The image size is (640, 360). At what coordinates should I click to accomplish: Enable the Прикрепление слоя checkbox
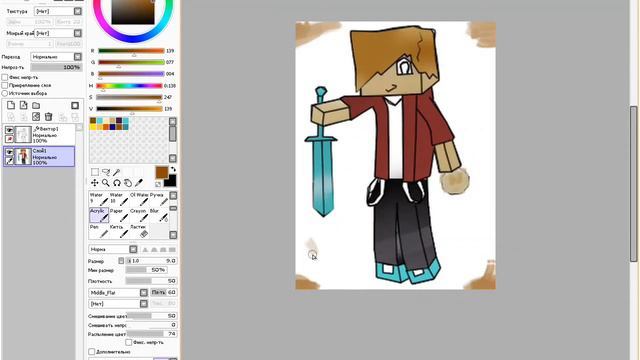5,85
